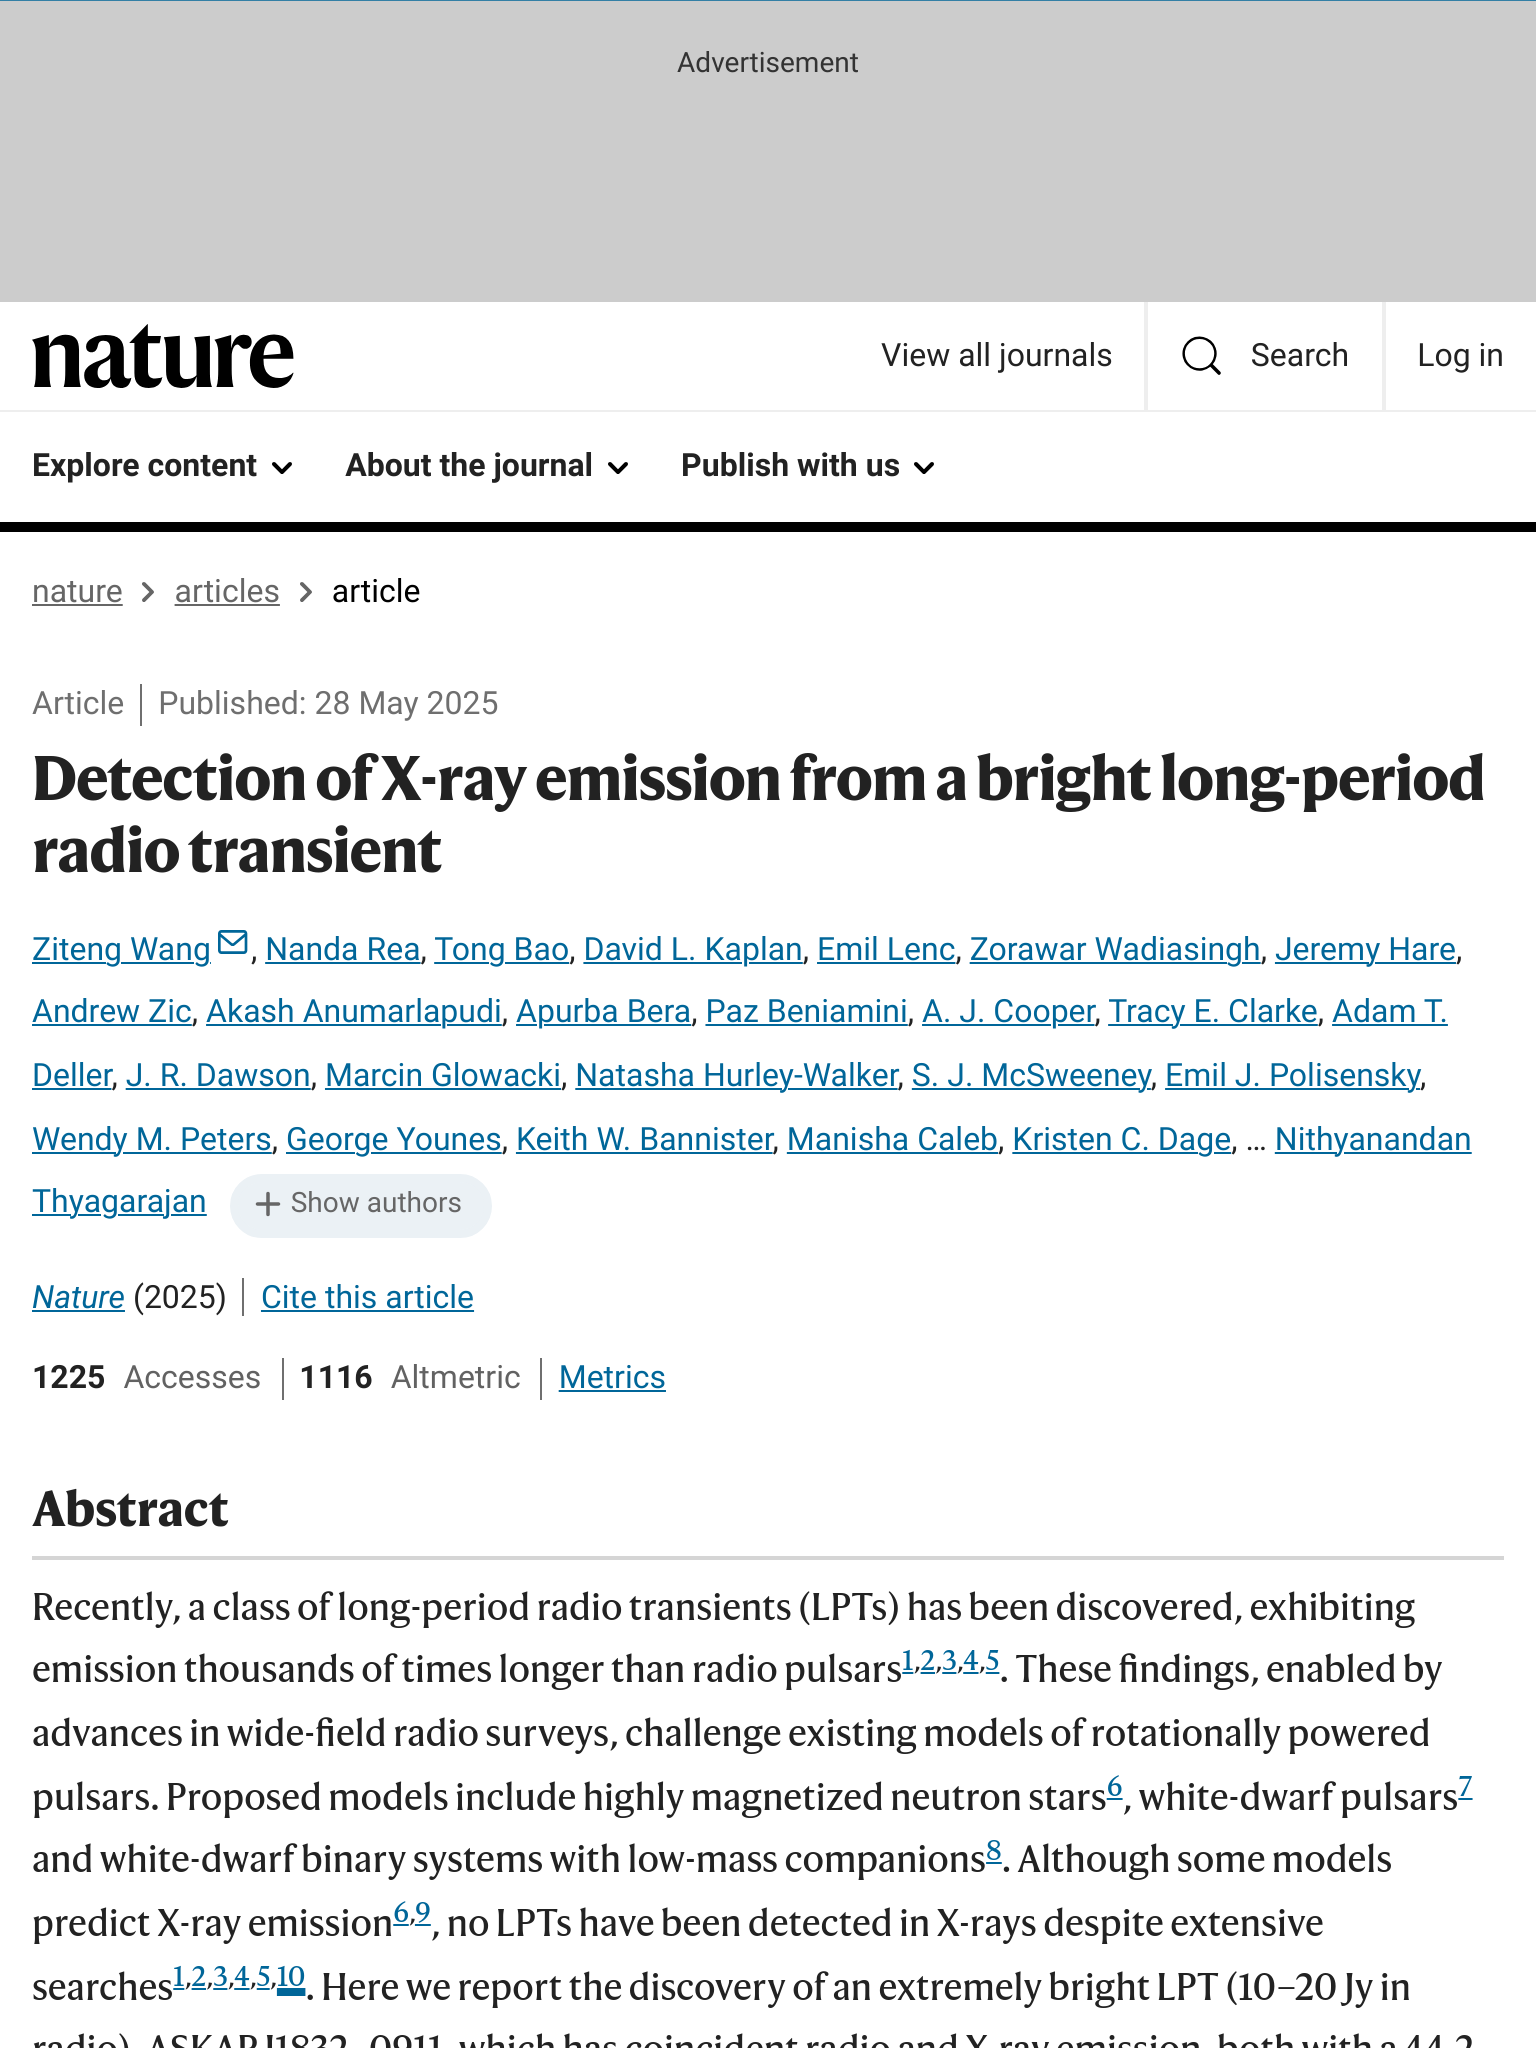
Task: Go to the articles breadcrumb
Action: pos(227,591)
